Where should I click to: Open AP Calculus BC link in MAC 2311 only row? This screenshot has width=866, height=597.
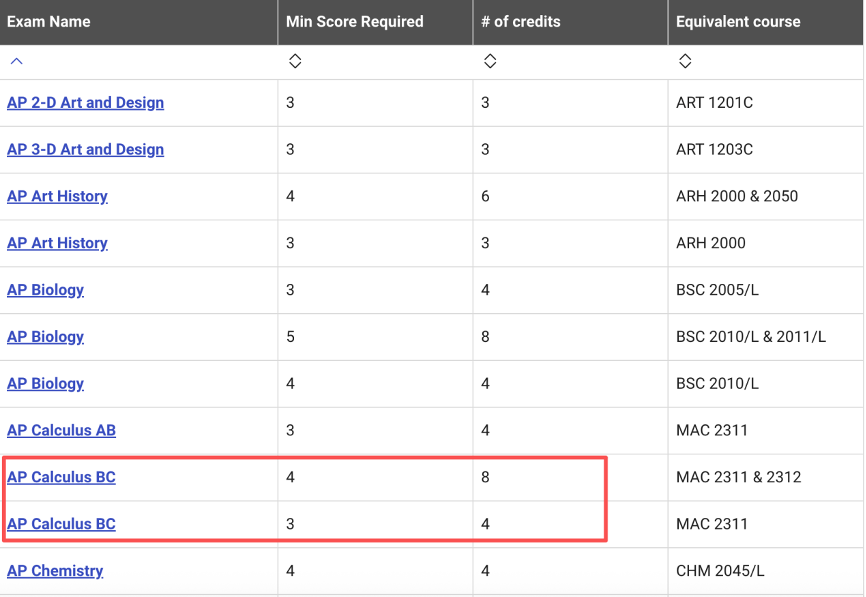[x=61, y=524]
